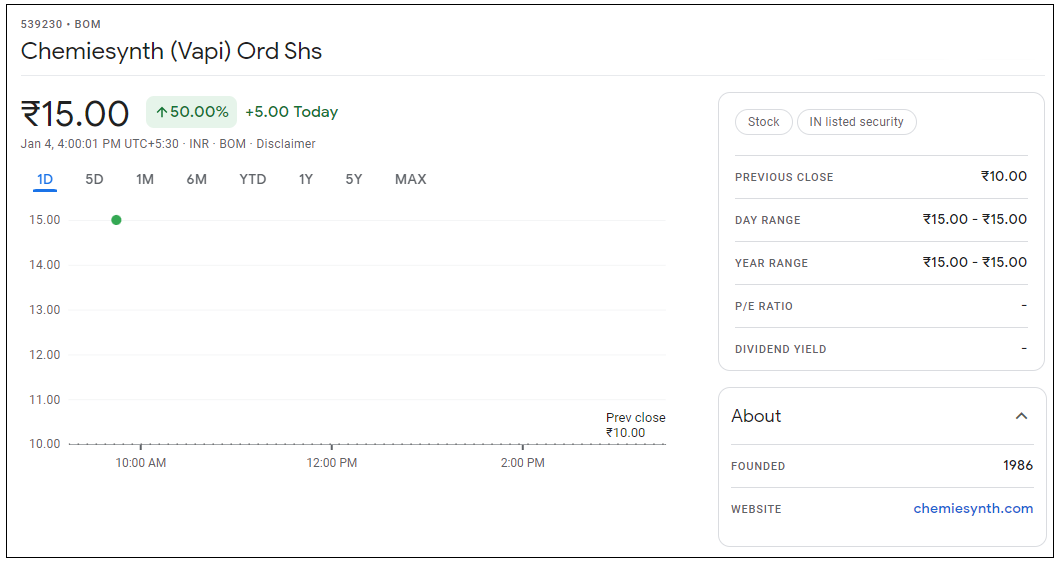Viewport: 1058px width, 563px height.
Task: Click the ₹10.00 previous close value
Action: 1004,176
